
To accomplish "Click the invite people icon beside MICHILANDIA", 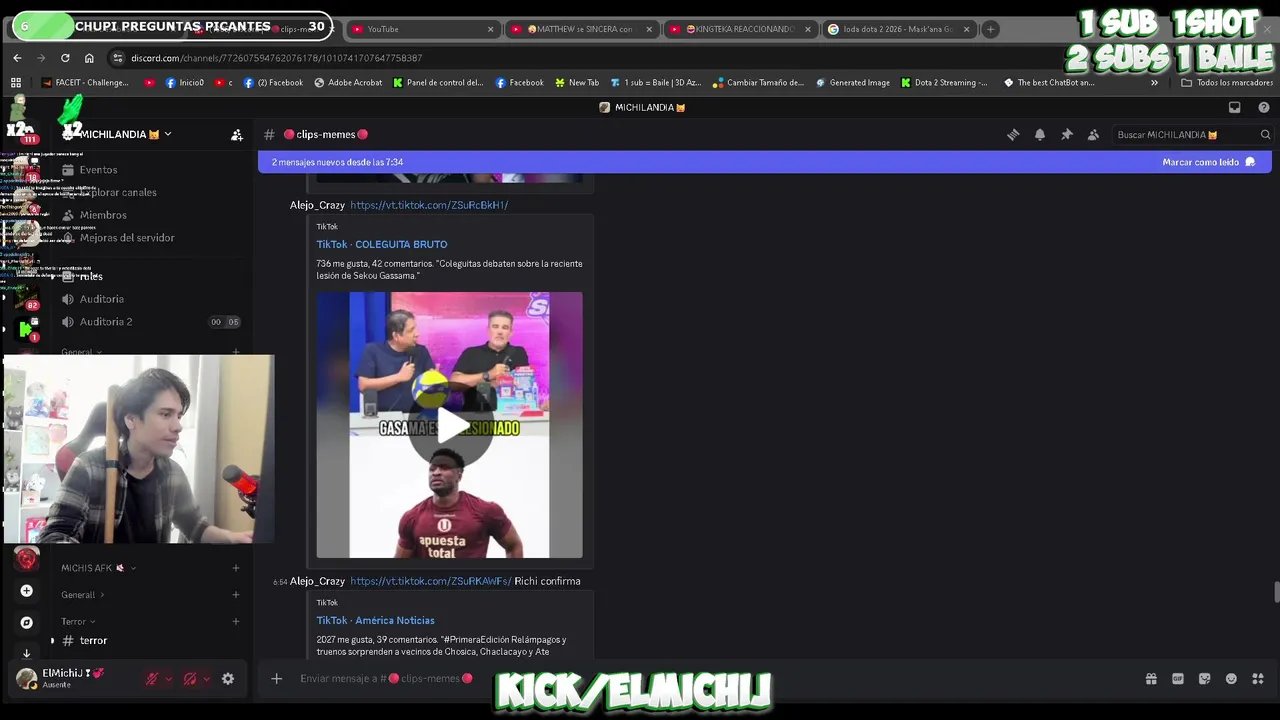I will [237, 135].
